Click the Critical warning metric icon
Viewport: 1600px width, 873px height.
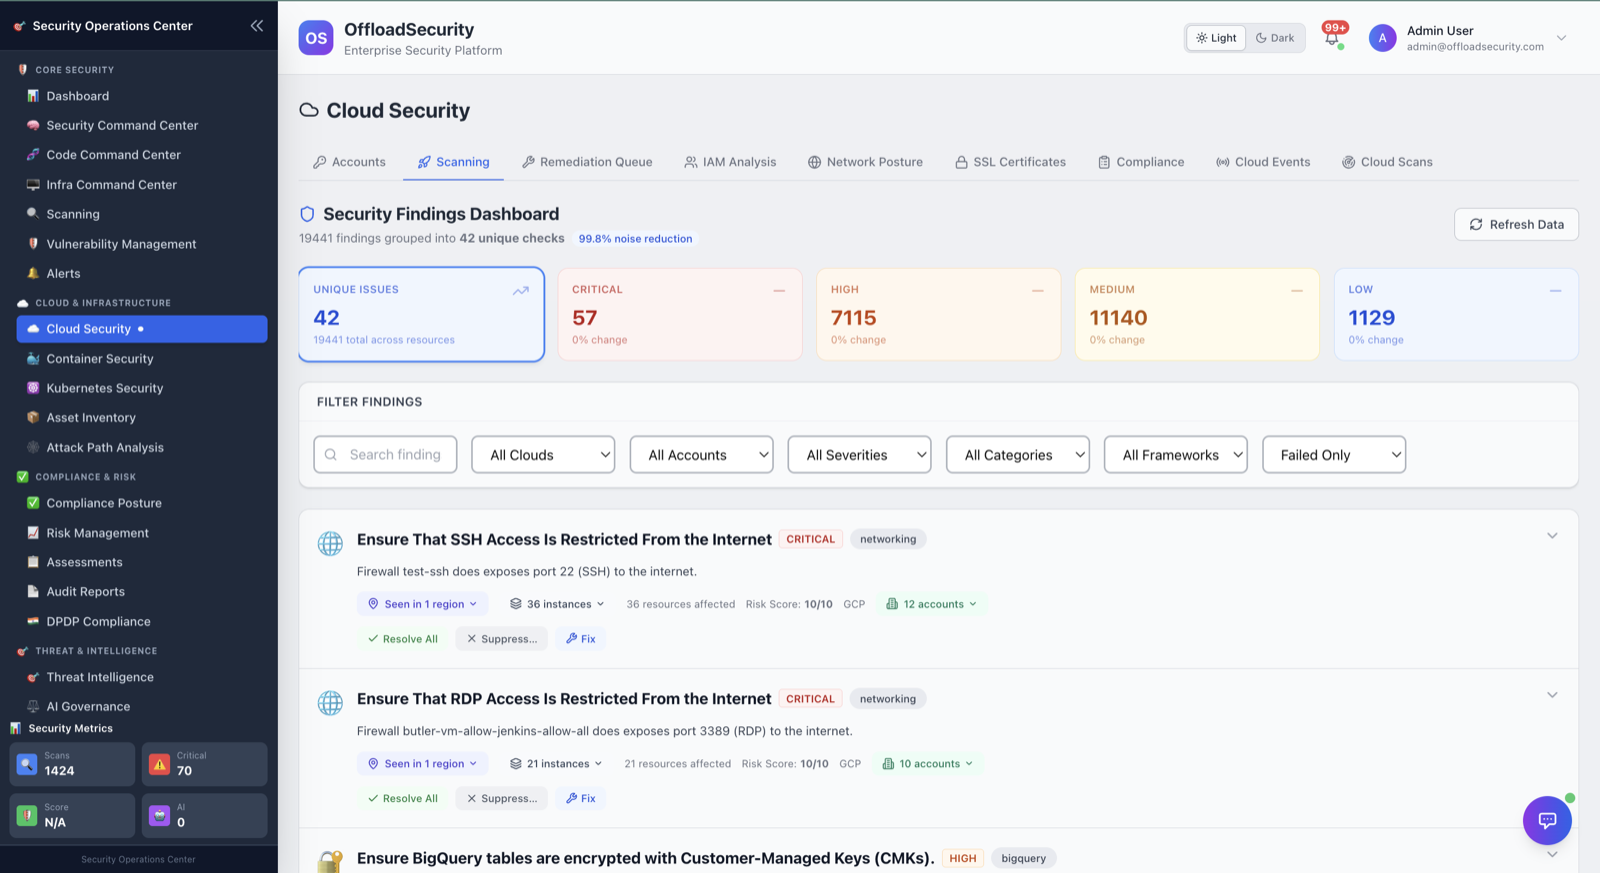click(159, 764)
